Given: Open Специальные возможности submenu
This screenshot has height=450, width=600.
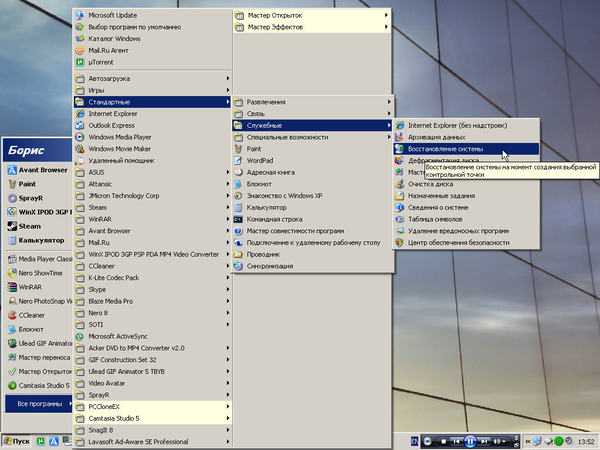Looking at the screenshot, I should coord(313,137).
